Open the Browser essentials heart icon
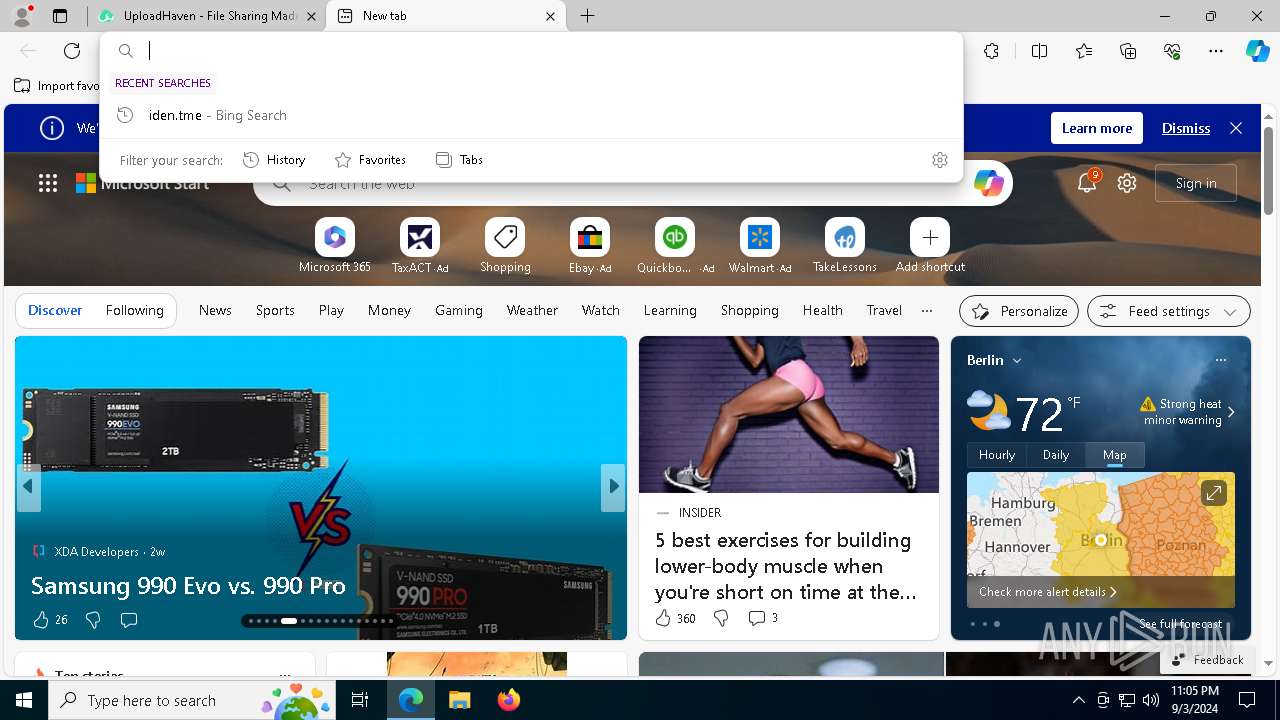 [x=1172, y=51]
